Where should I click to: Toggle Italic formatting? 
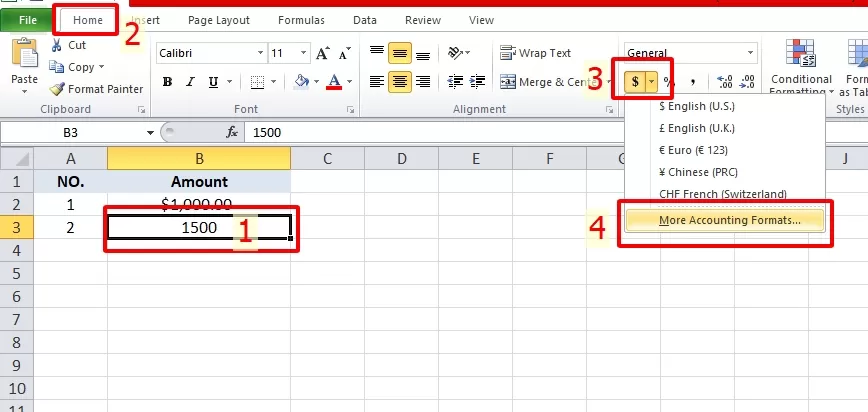pyautogui.click(x=190, y=83)
